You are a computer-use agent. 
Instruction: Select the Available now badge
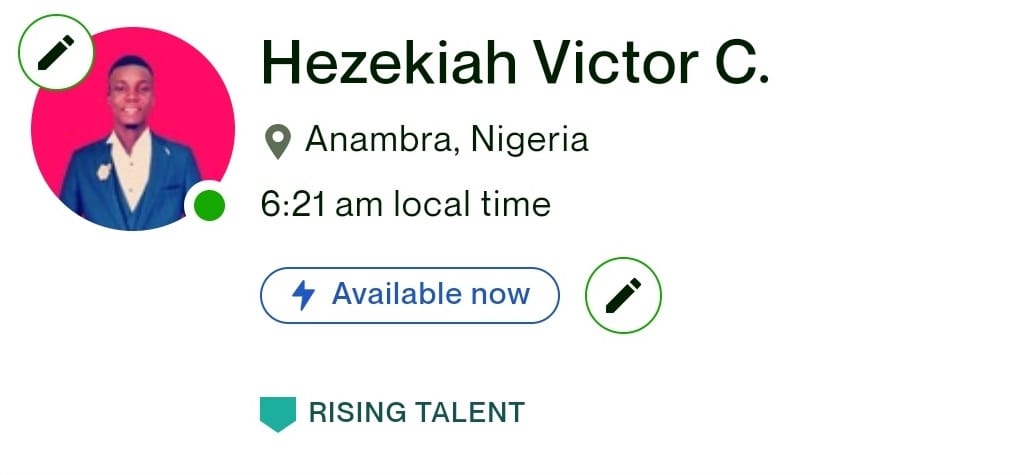410,295
